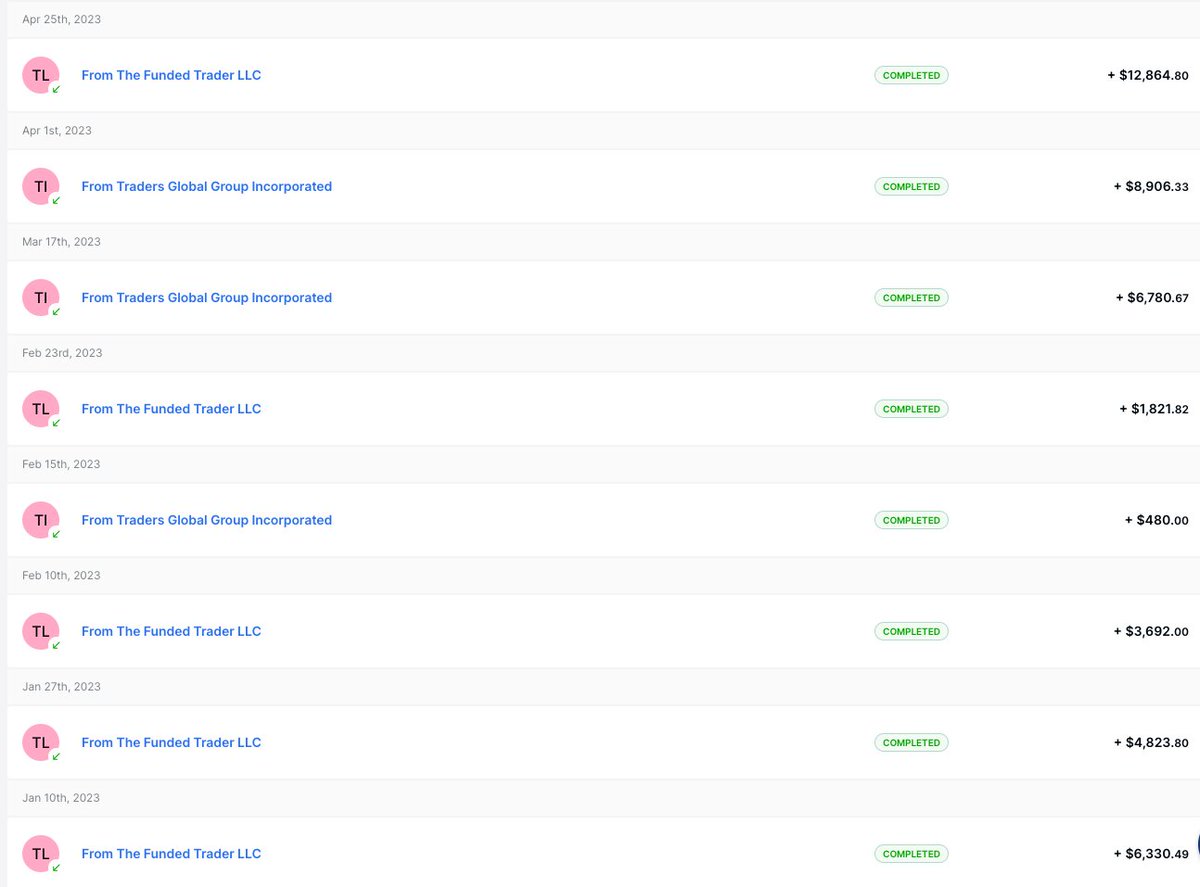Select the amount + $4,823.80
This screenshot has height=887, width=1200.
[x=1151, y=742]
